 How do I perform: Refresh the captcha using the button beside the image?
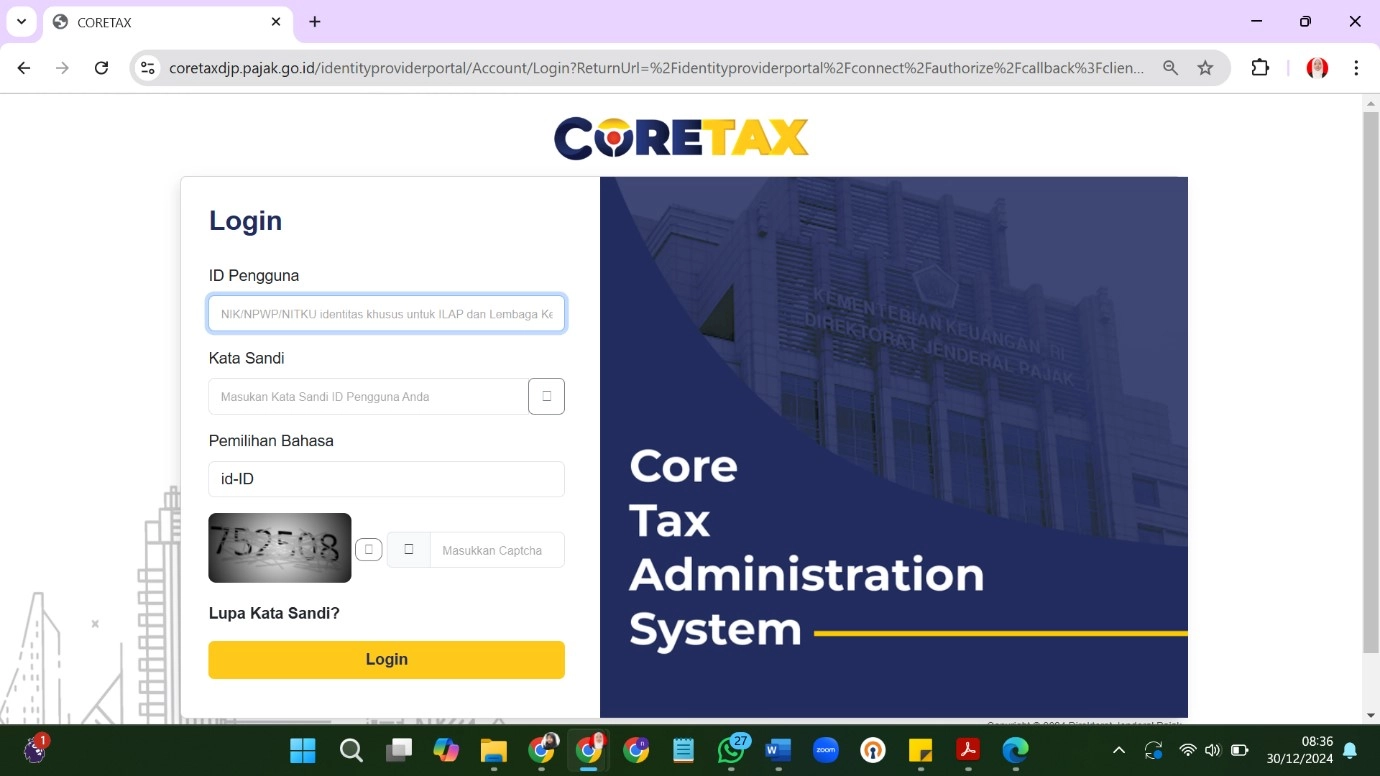(x=368, y=549)
